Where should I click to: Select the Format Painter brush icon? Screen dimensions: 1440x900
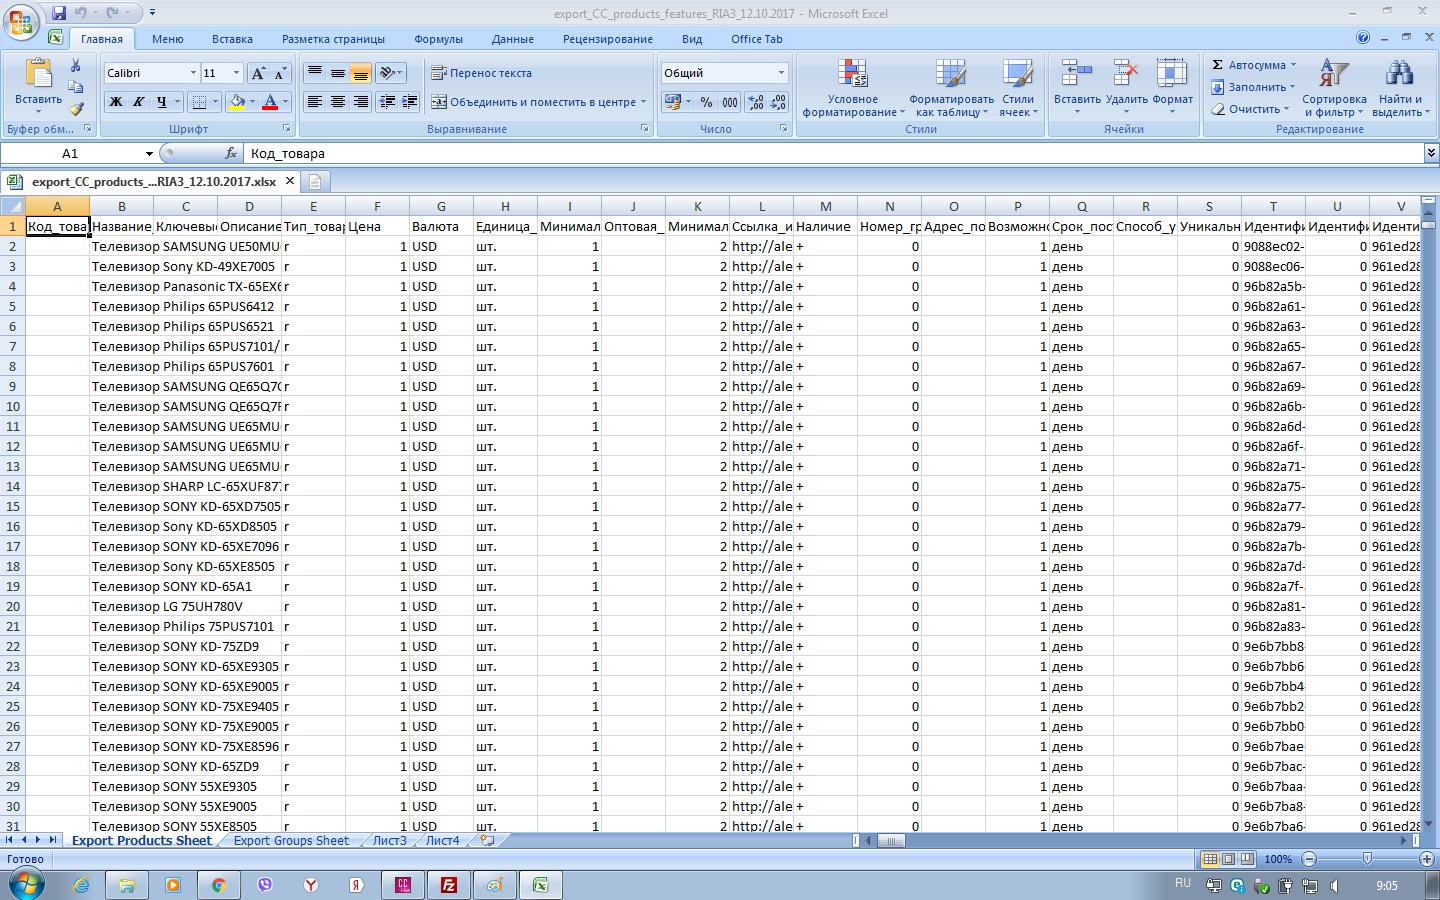coord(75,108)
